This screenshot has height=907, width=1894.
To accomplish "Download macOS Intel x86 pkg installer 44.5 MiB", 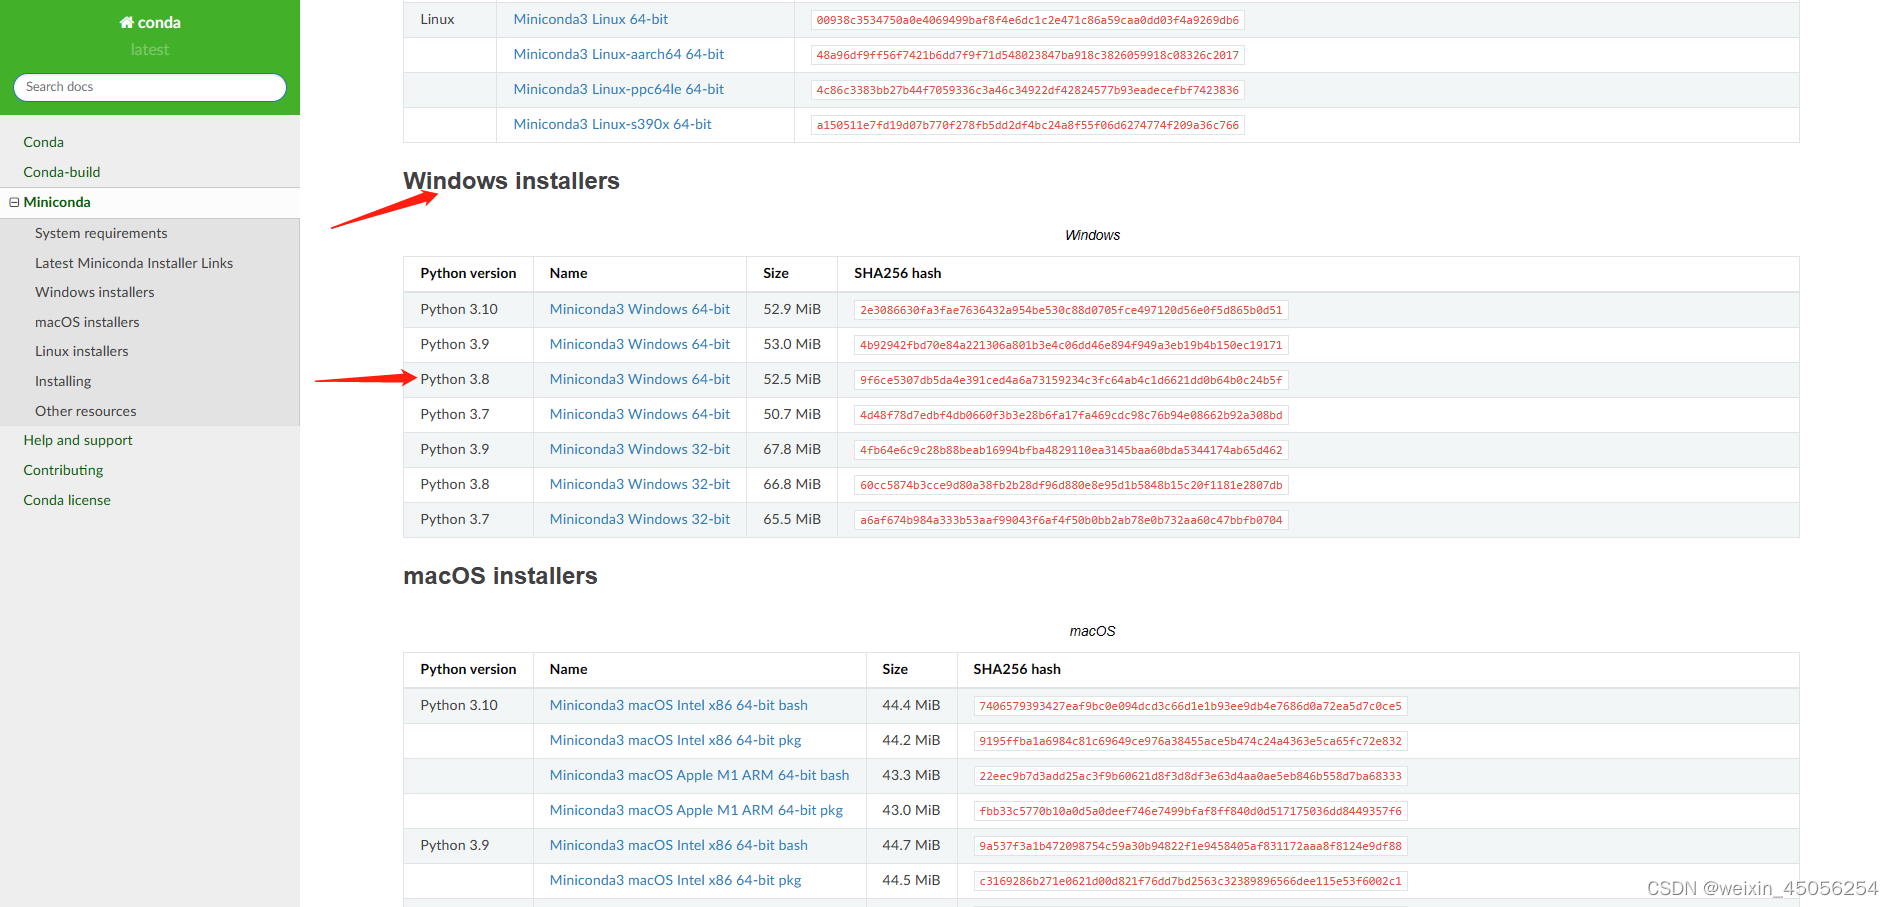I will point(676,880).
